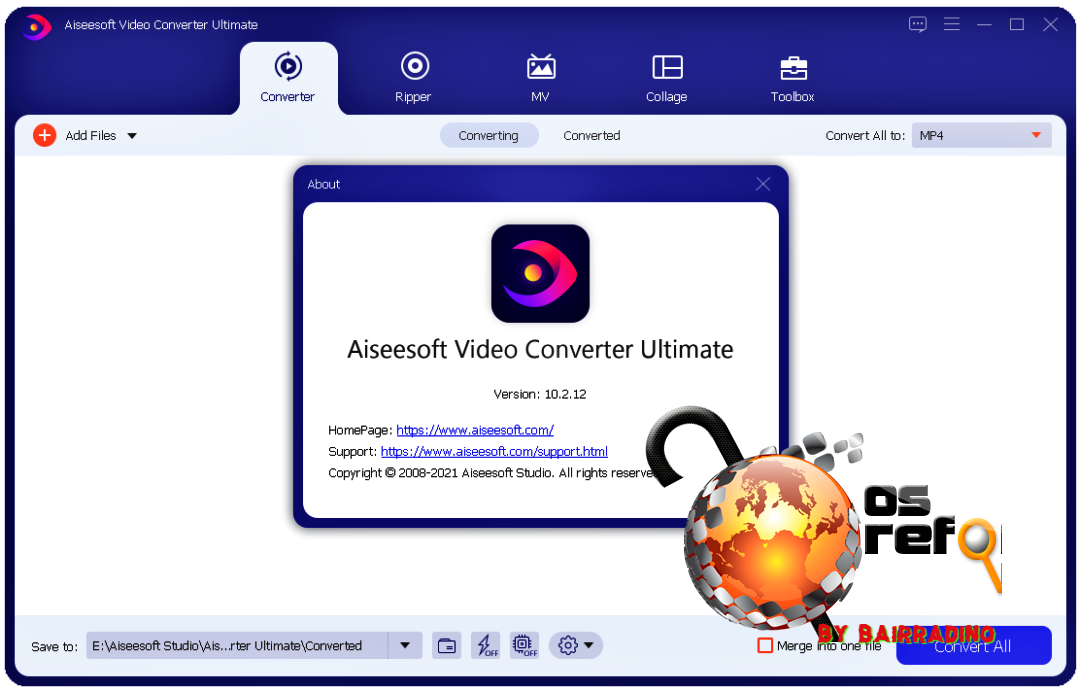Expand the Add Files dropdown arrow
This screenshot has height=692, width=1080.
click(x=132, y=136)
